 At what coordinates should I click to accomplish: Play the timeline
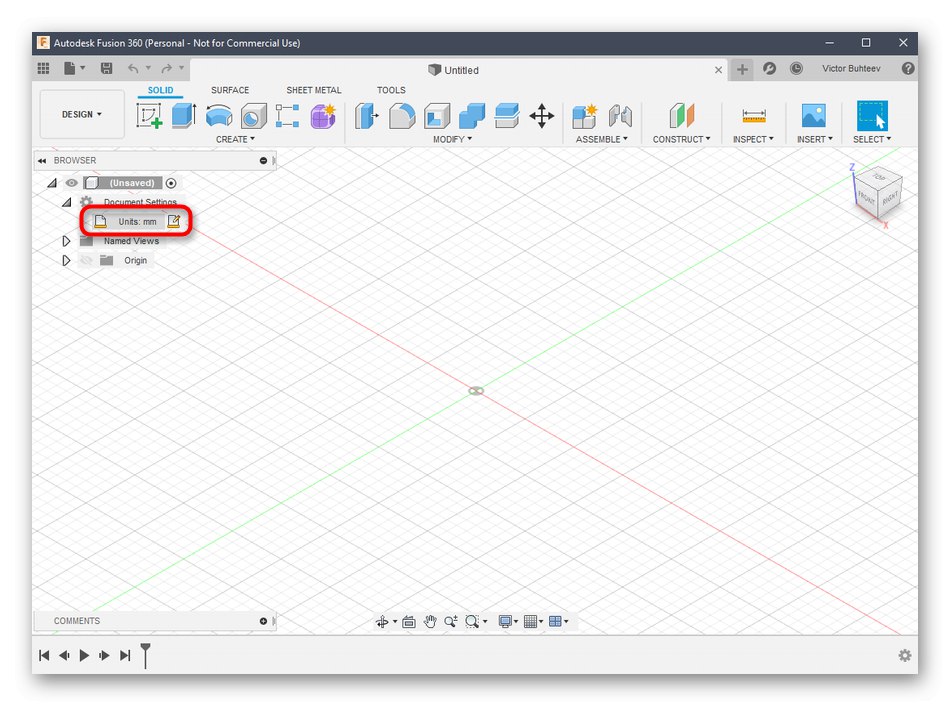[84, 655]
